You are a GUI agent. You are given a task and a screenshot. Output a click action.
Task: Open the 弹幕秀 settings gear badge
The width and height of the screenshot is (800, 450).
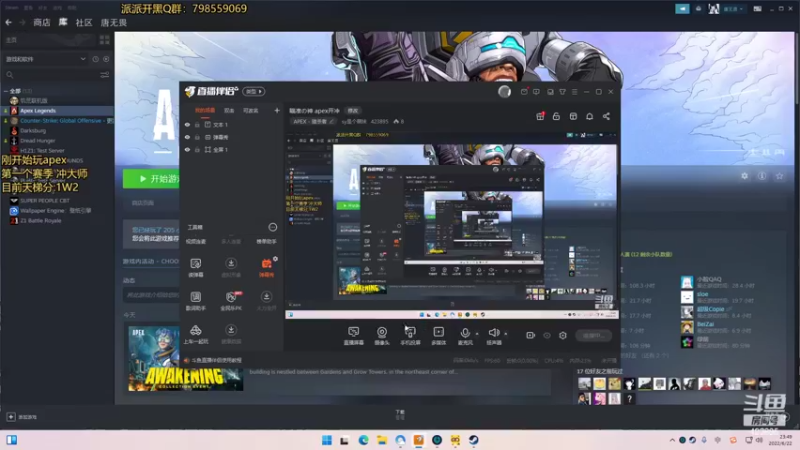[275, 259]
